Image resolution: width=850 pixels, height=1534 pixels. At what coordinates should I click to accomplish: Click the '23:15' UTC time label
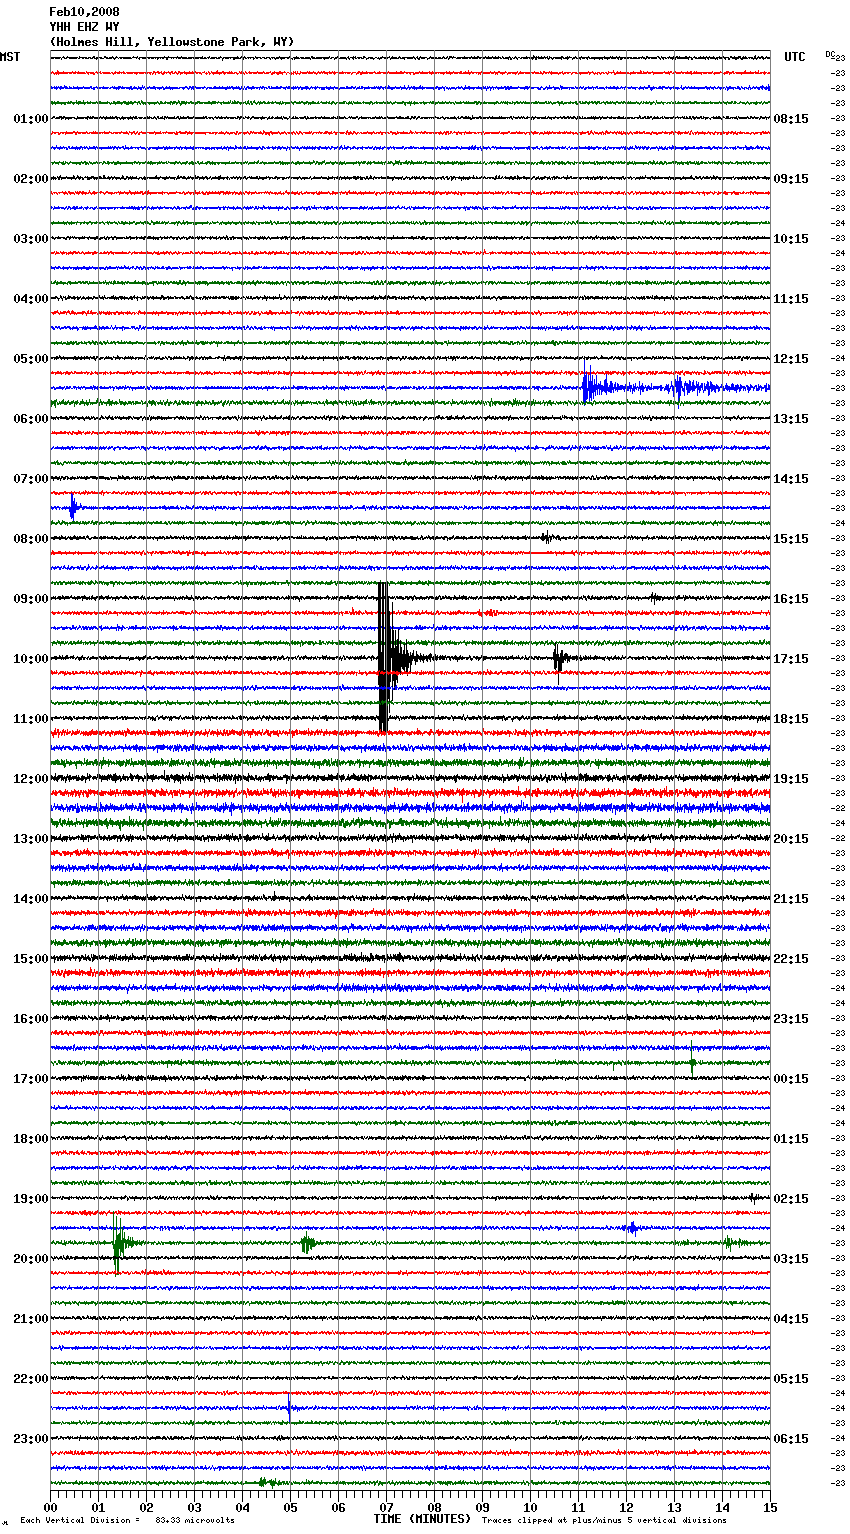point(791,1019)
